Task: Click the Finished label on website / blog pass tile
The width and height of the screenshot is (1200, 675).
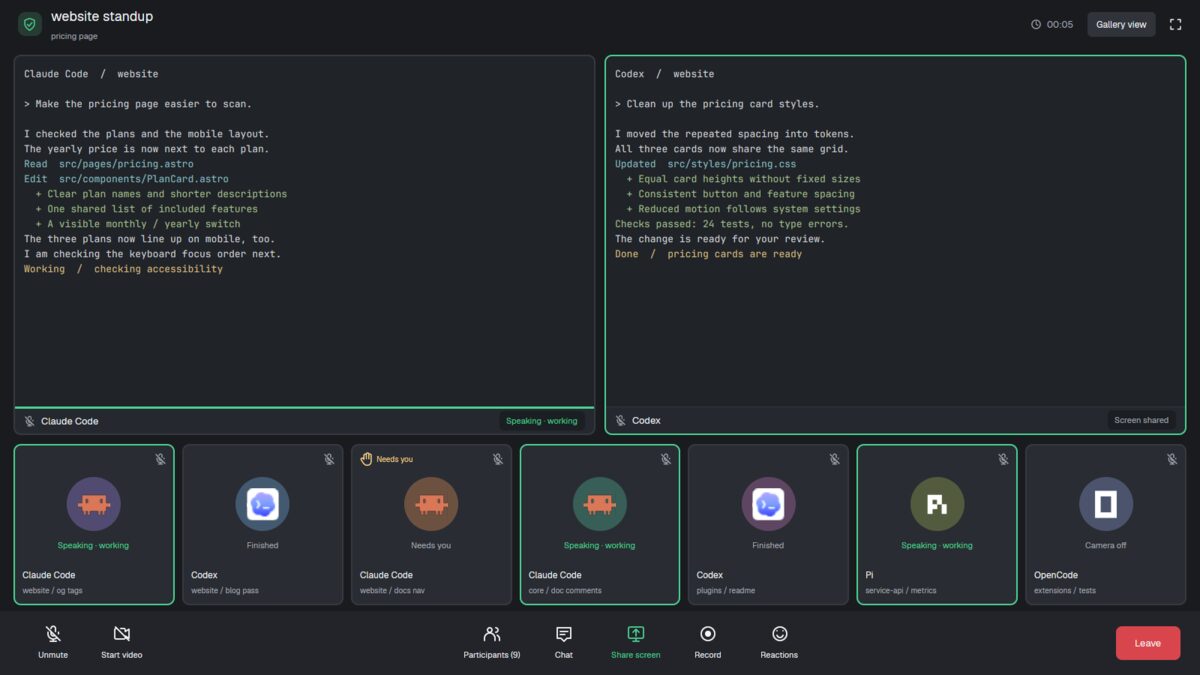Action: tap(262, 546)
